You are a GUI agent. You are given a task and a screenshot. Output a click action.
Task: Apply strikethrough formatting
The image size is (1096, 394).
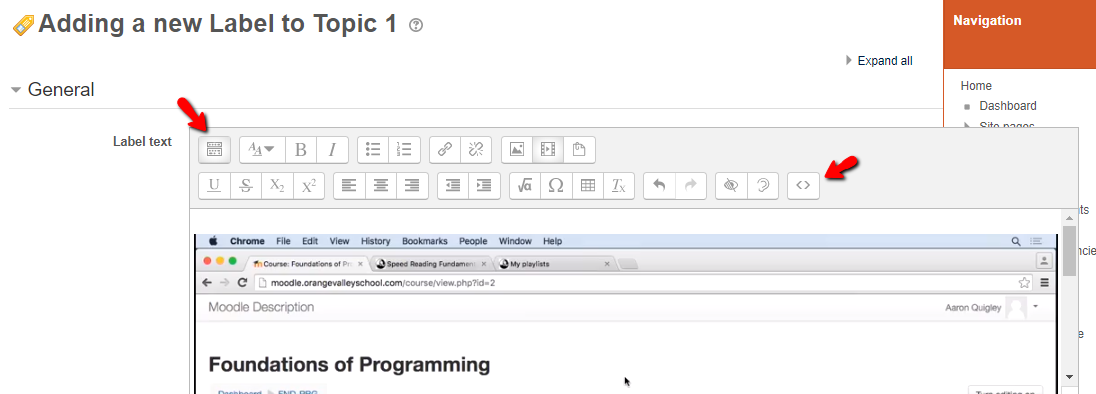pos(246,186)
